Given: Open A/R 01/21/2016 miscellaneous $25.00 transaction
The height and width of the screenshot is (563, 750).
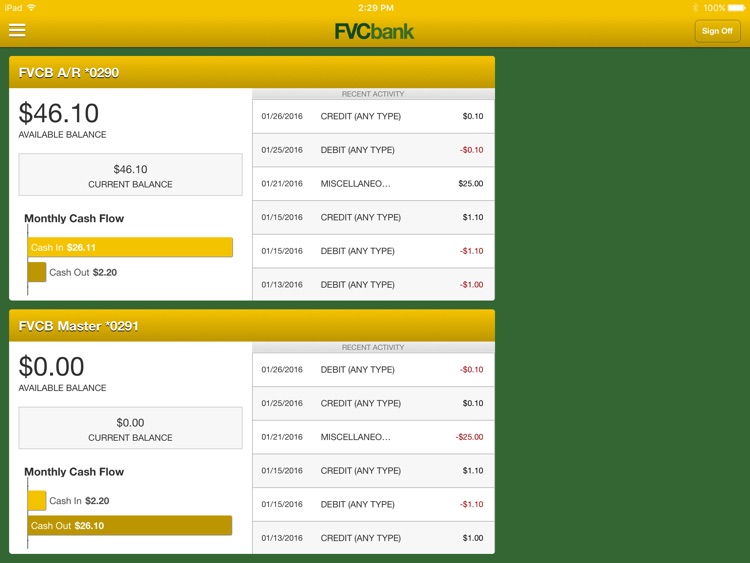Looking at the screenshot, I should 373,184.
